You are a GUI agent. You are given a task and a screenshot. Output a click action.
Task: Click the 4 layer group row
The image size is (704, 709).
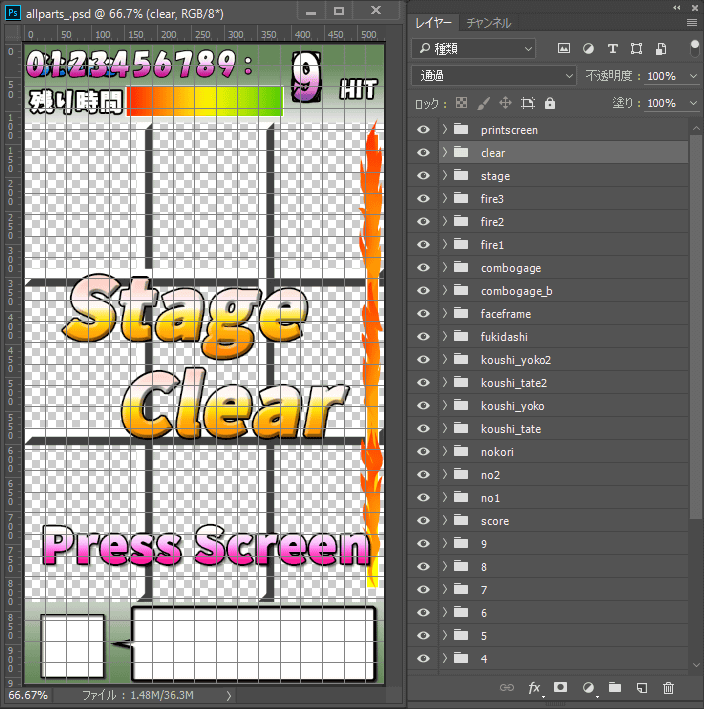tap(563, 658)
